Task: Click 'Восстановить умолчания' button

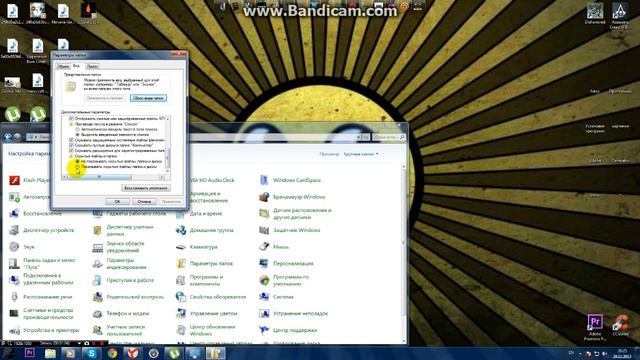Action: point(146,188)
